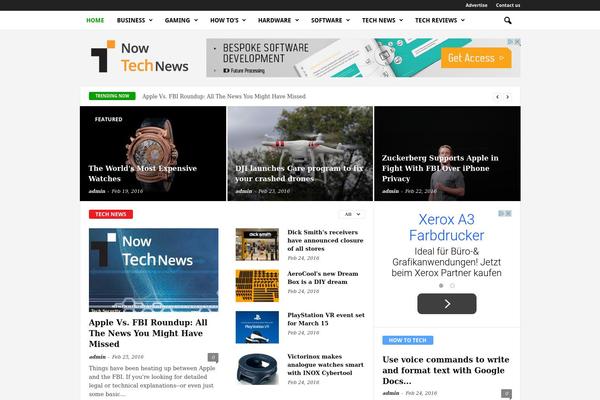The width and height of the screenshot is (600, 400).
Task: Open PlayStation VR event article
Action: pos(326,319)
